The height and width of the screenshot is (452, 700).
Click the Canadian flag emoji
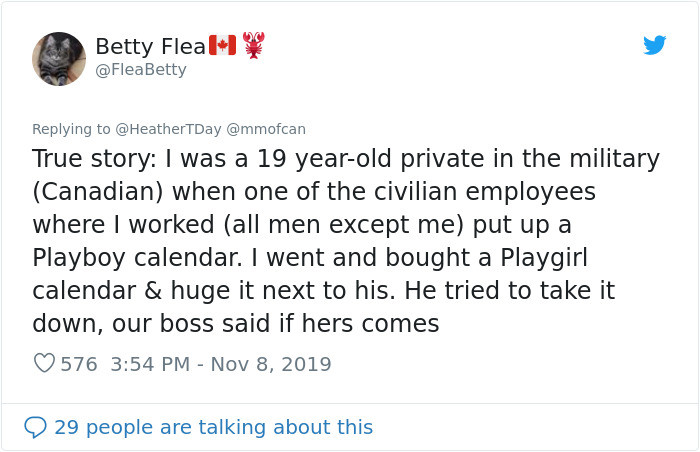pos(222,45)
